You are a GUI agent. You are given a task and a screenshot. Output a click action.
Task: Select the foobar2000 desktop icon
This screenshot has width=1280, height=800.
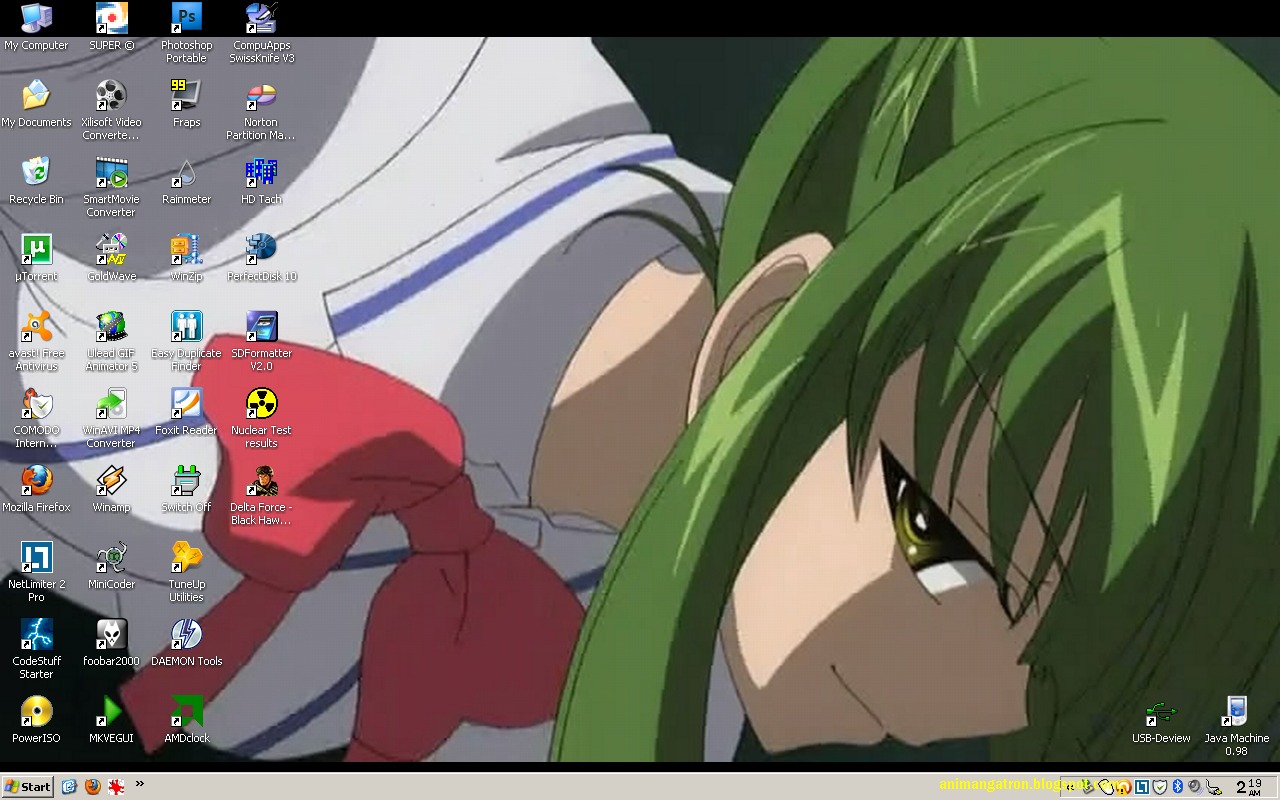(x=111, y=643)
